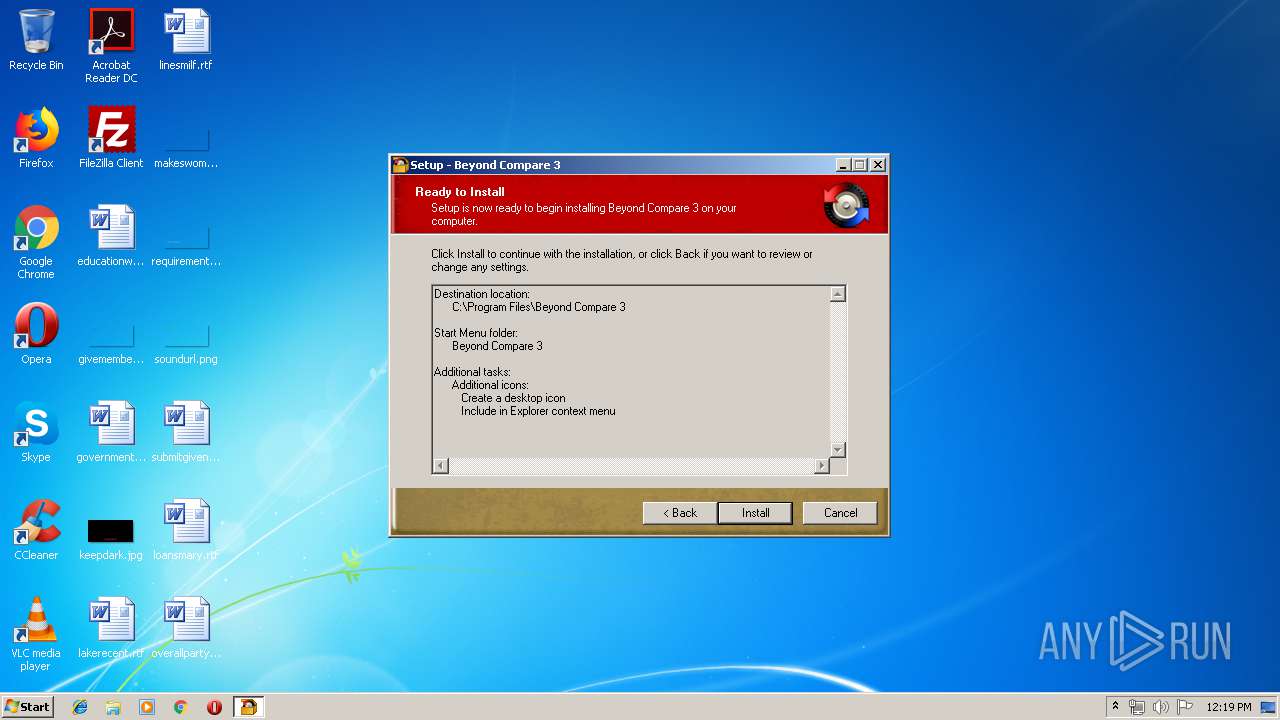Click the 12:19 PM clock
This screenshot has width=1280, height=720.
(1229, 707)
